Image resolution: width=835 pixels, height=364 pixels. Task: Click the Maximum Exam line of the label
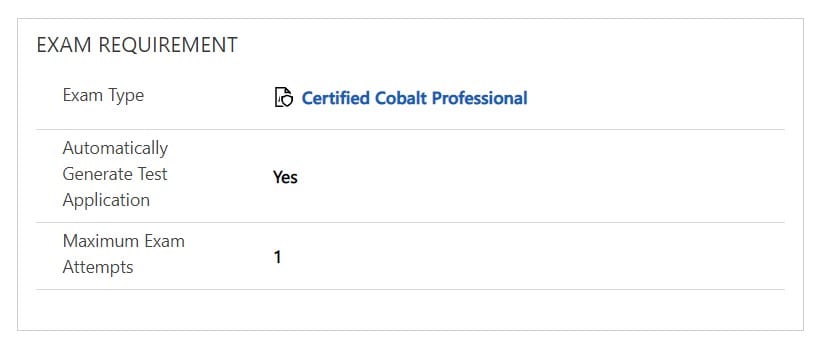[124, 241]
